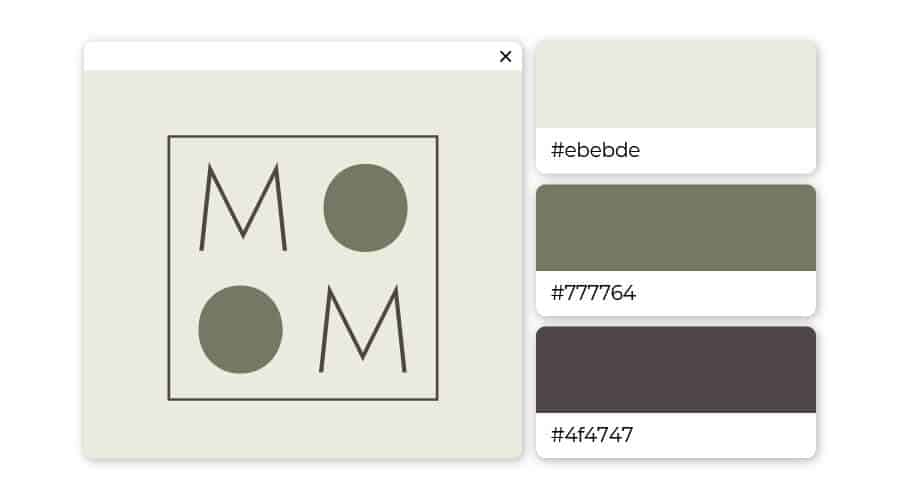The height and width of the screenshot is (500, 900).
Task: Click the white title bar of preview window
Action: coord(290,57)
